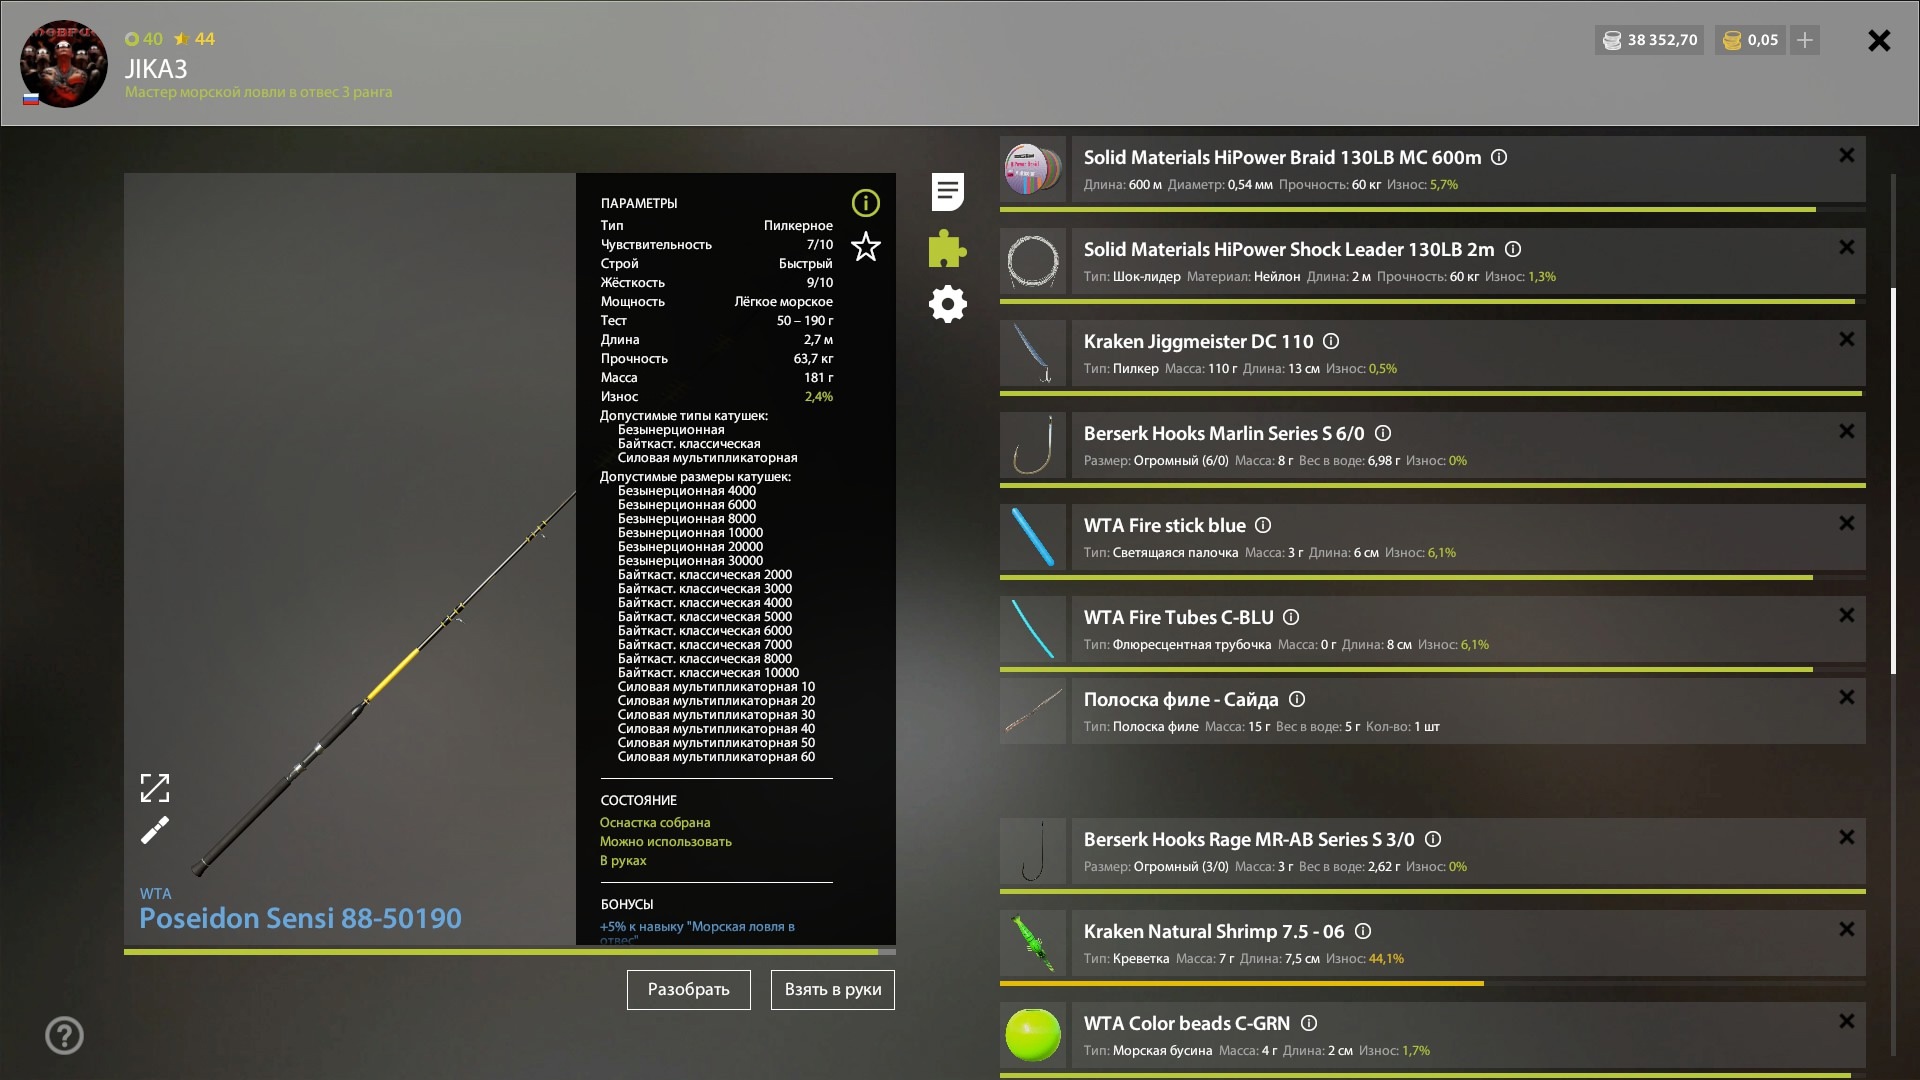Screen dimensions: 1920x1080
Task: Remove Kraken Jiggmeister DC 110 pilker
Action: click(x=1846, y=339)
